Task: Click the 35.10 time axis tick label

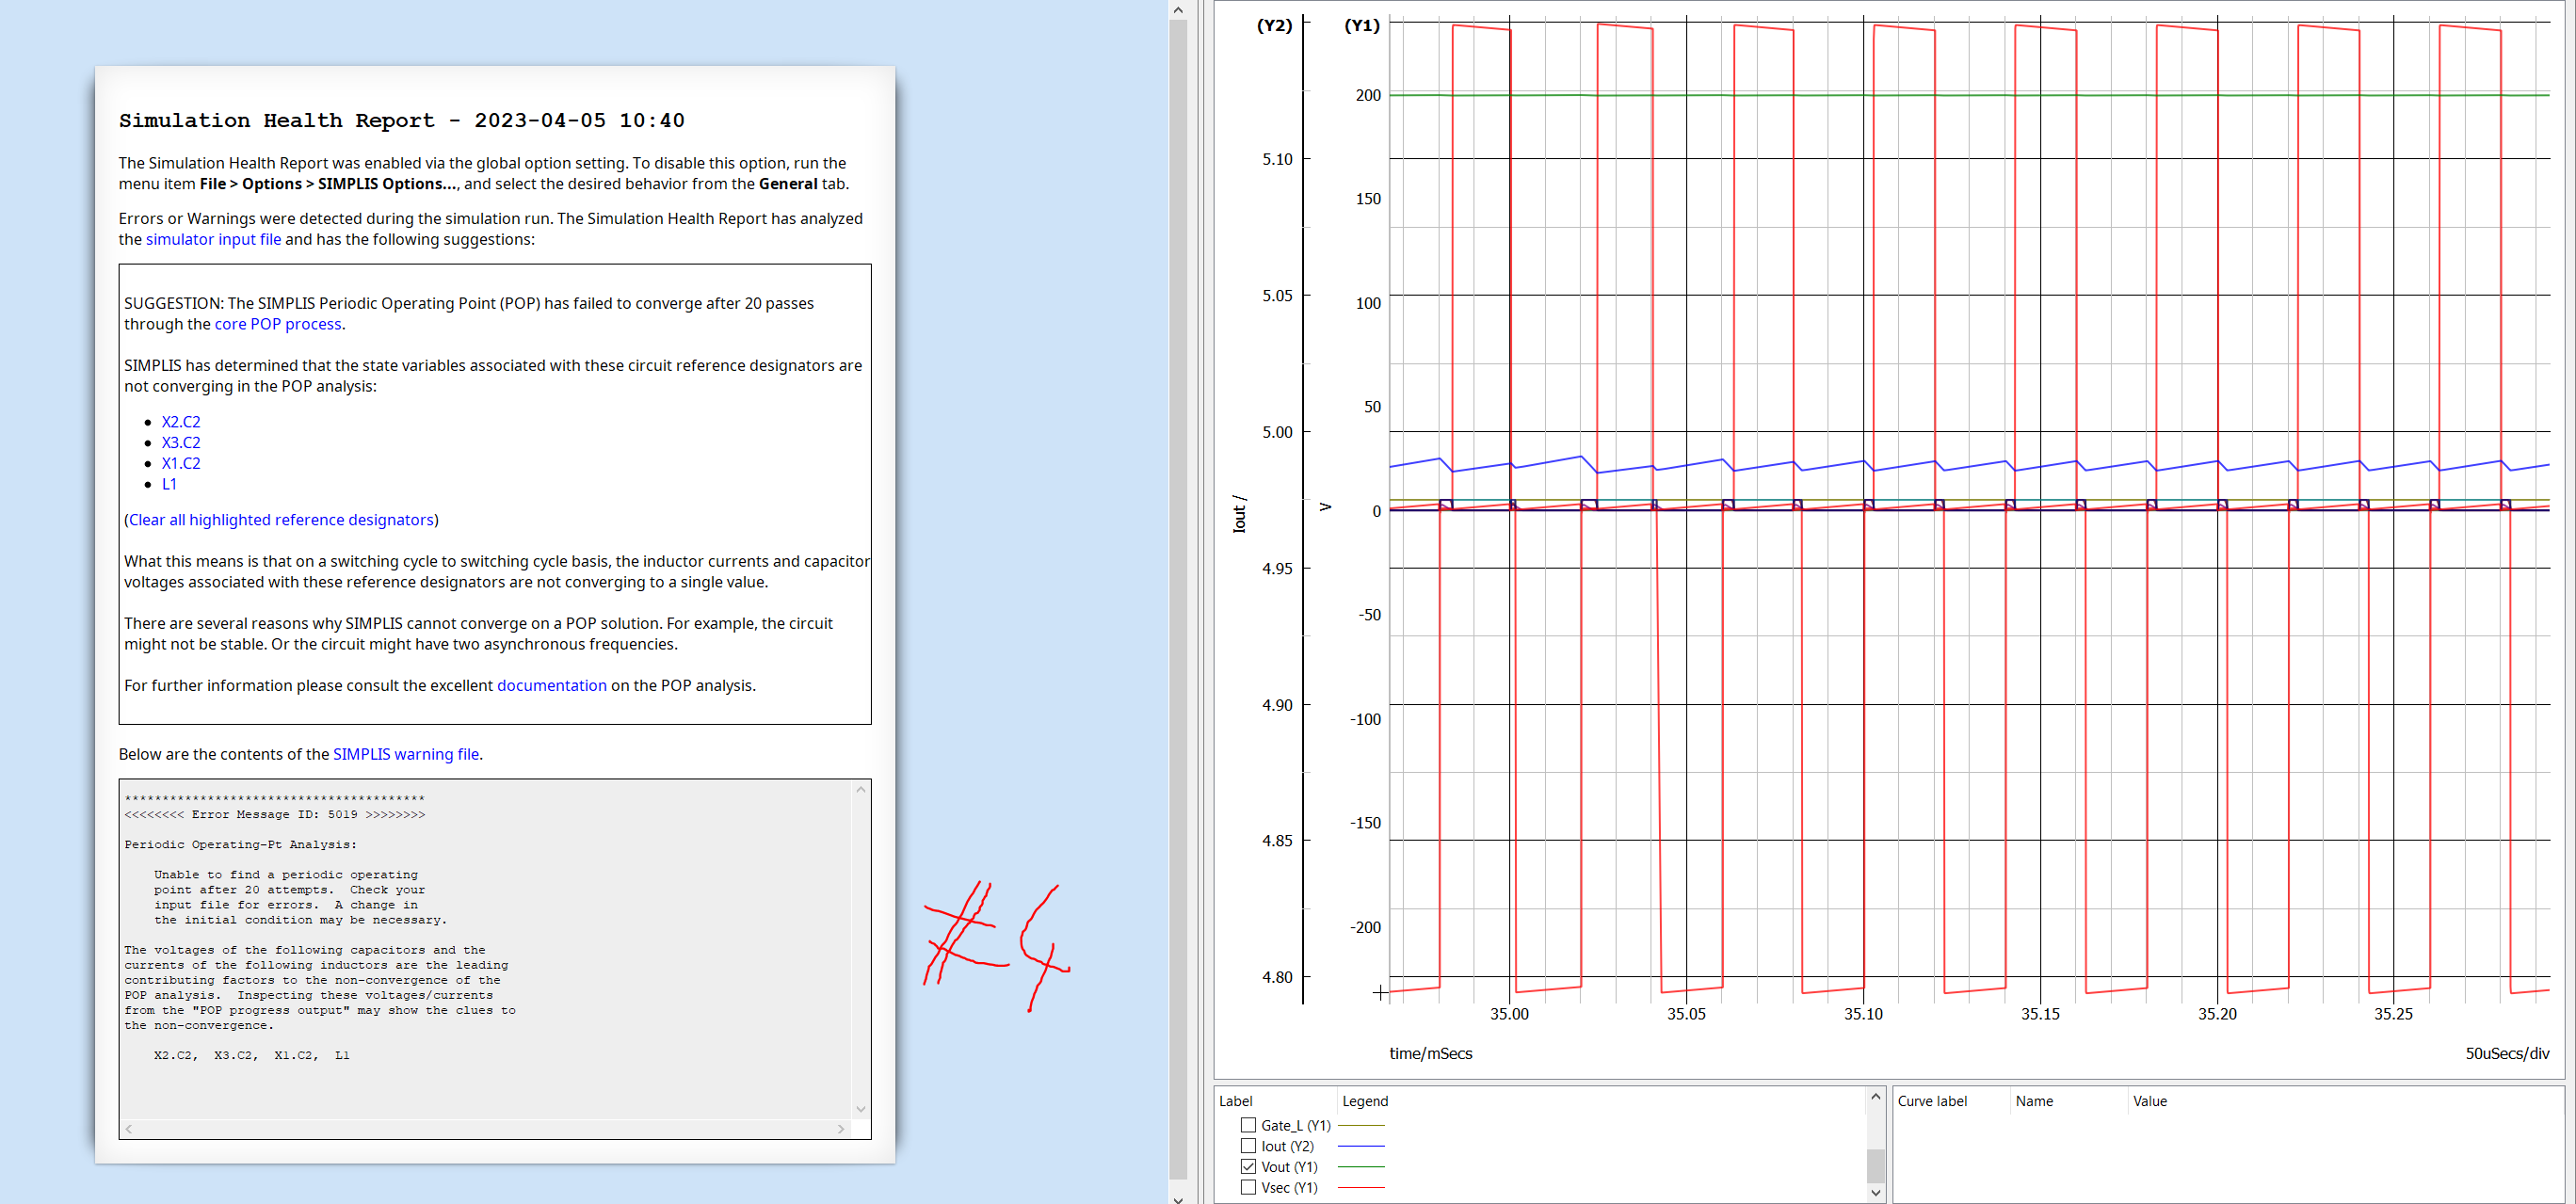Action: (x=1863, y=1014)
